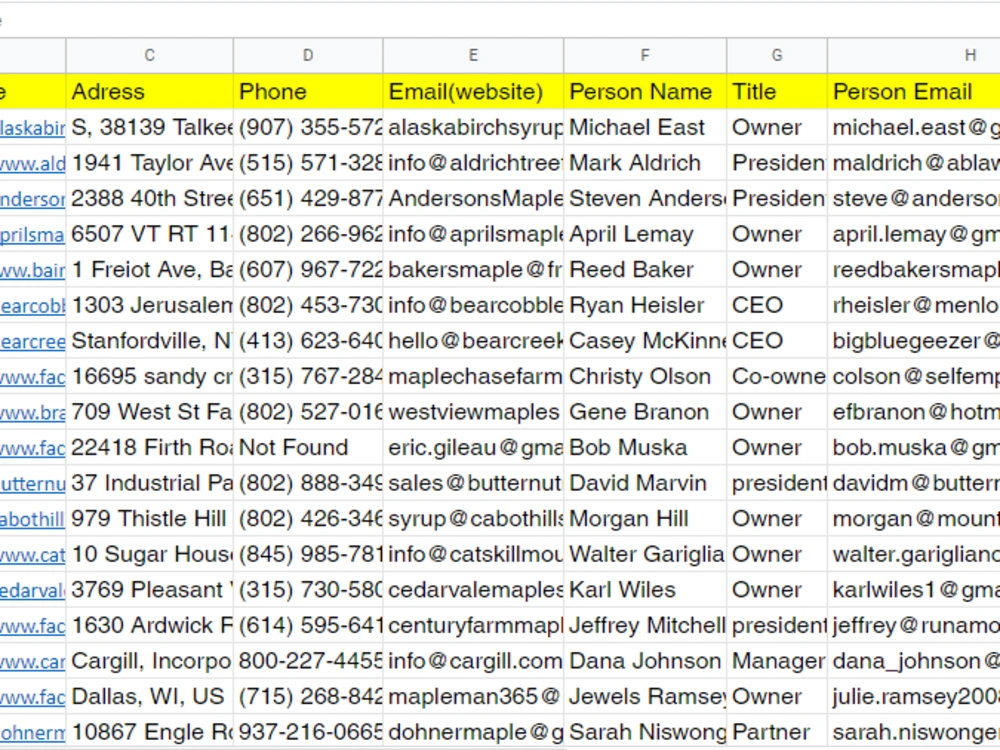1000x750 pixels.
Task: Click the Person Email header cell
Action: pyautogui.click(x=914, y=92)
